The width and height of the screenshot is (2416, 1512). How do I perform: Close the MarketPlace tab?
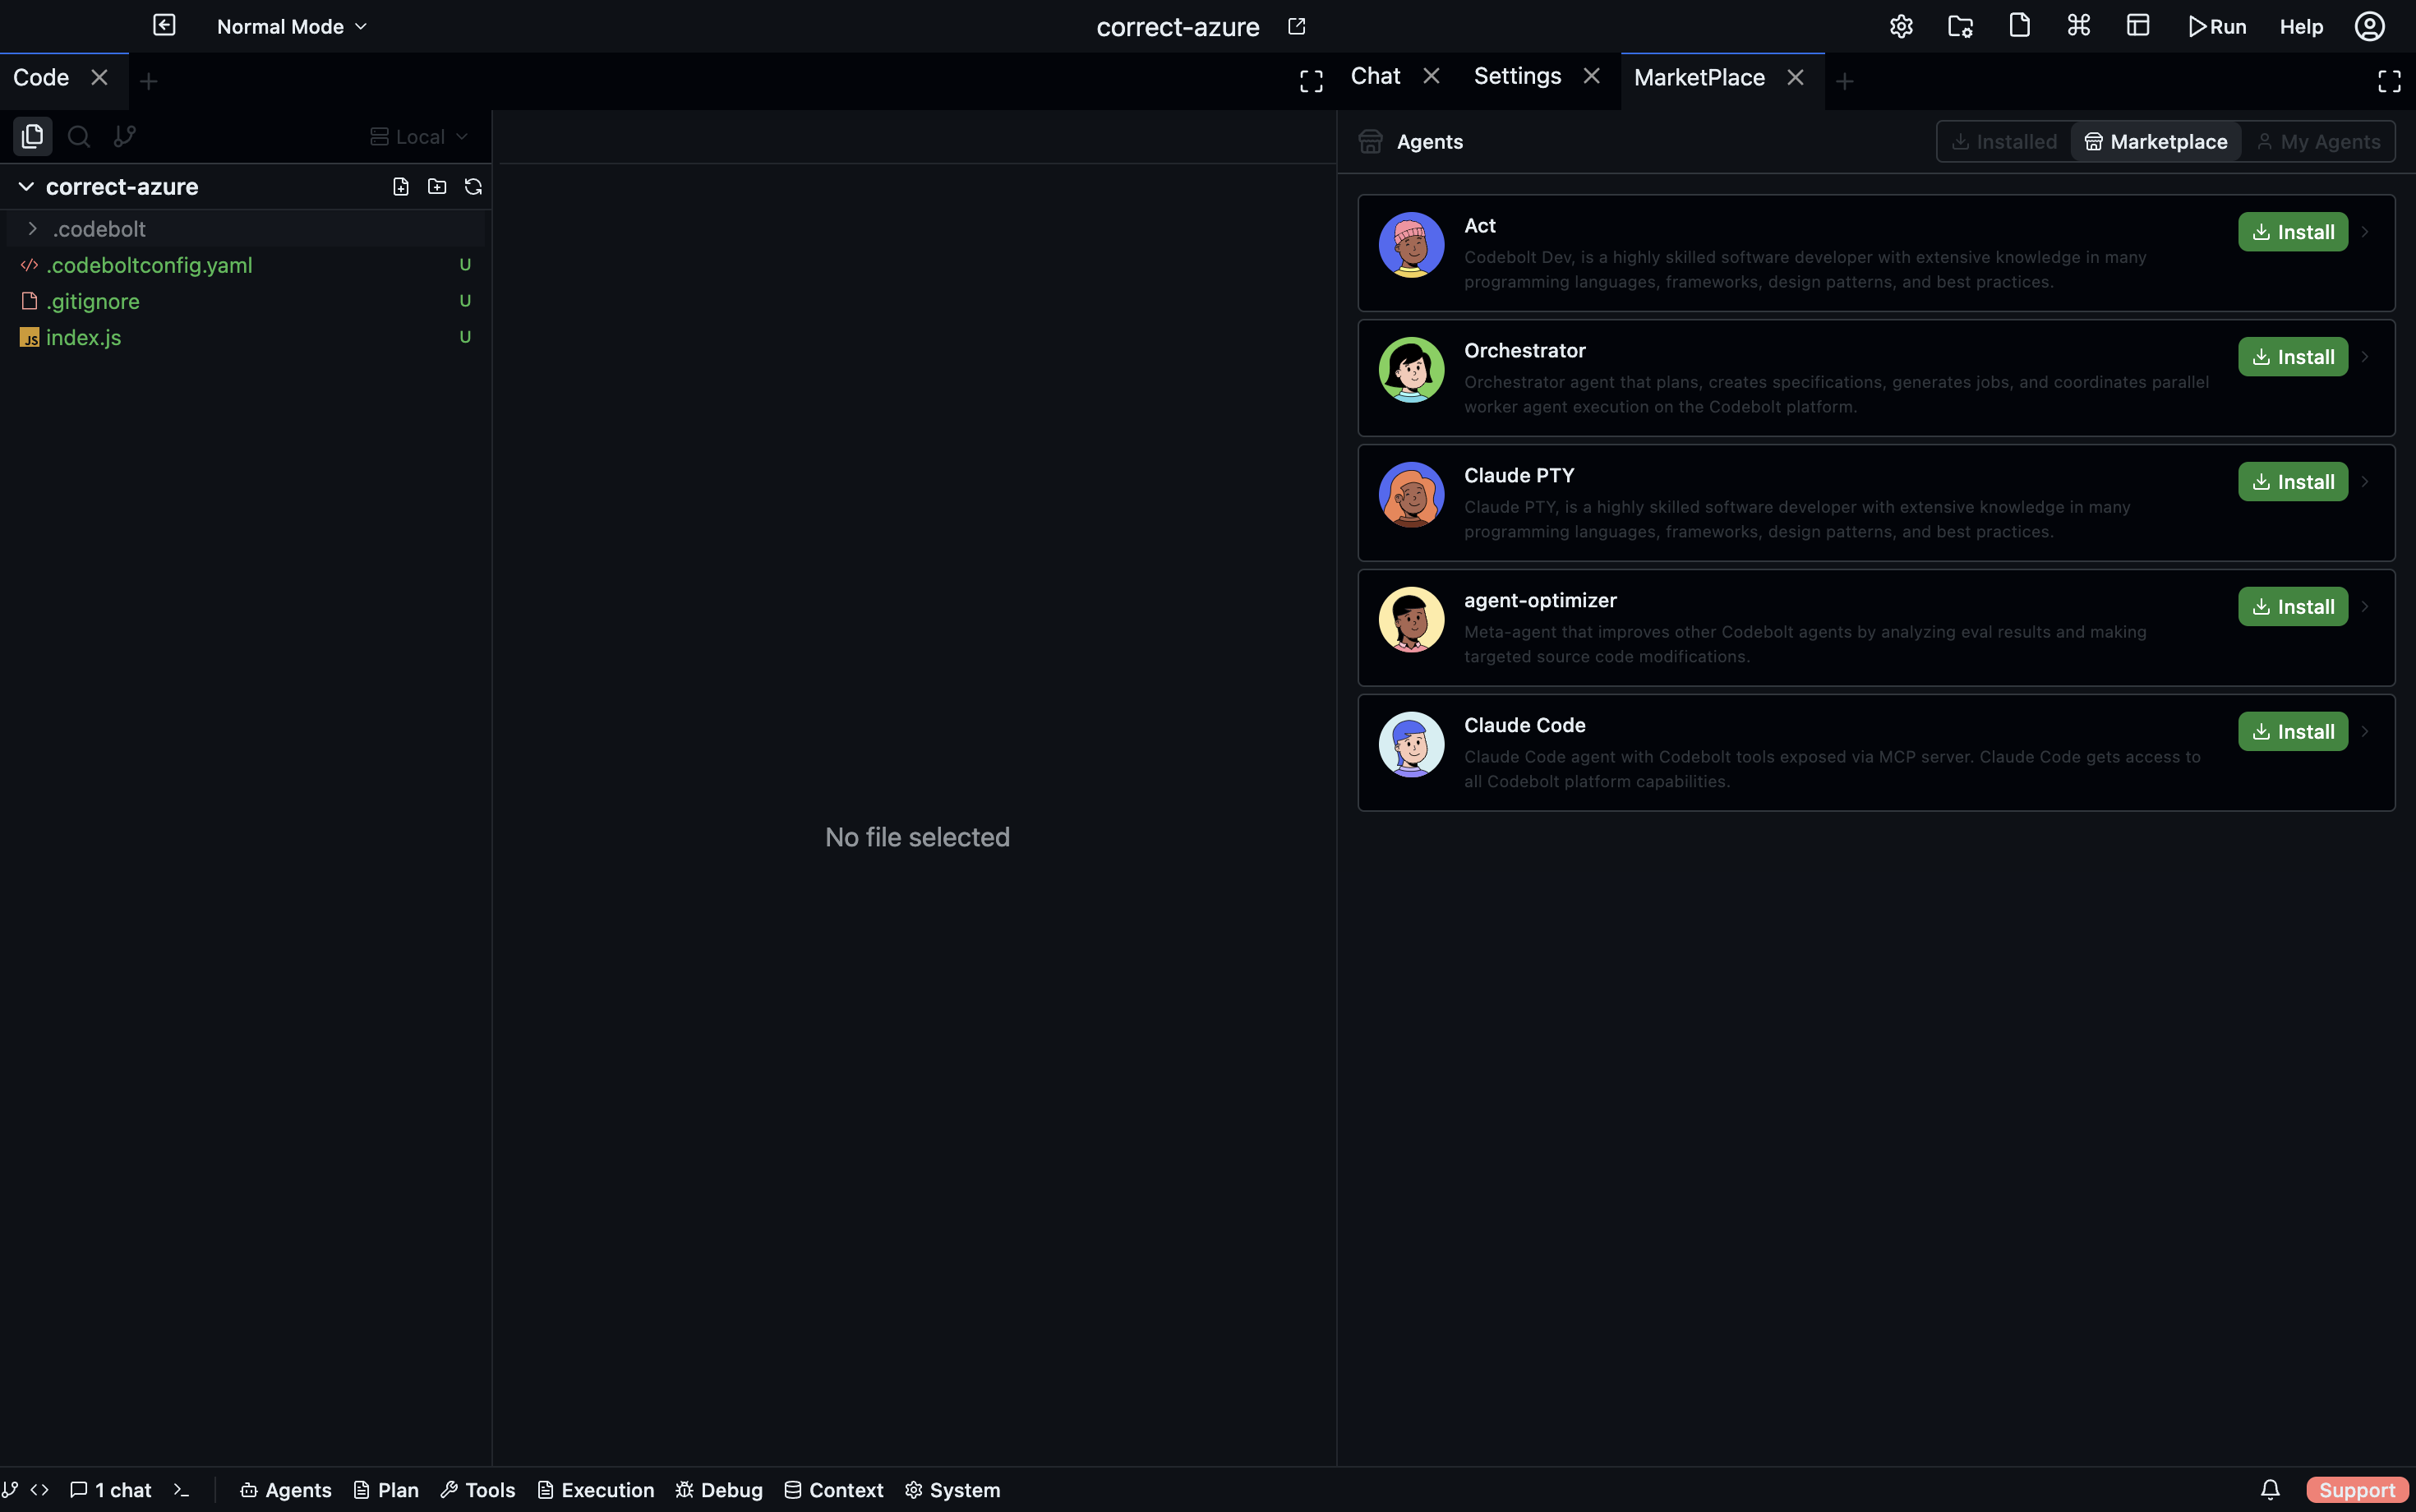coord(1795,77)
